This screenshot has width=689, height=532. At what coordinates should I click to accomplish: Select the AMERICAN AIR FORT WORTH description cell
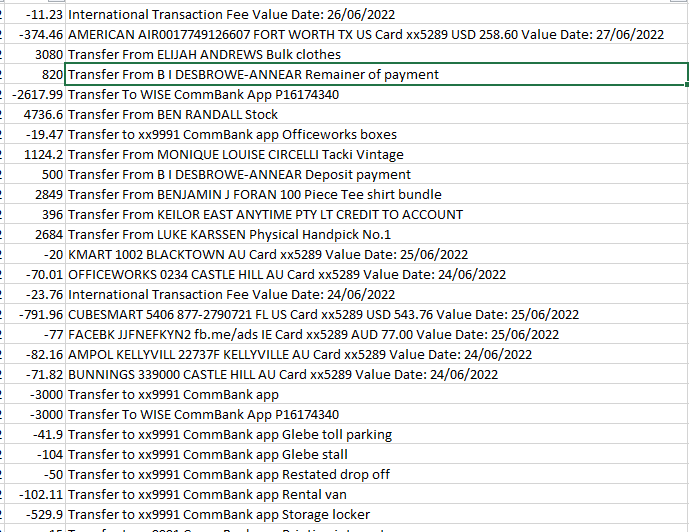point(377,34)
